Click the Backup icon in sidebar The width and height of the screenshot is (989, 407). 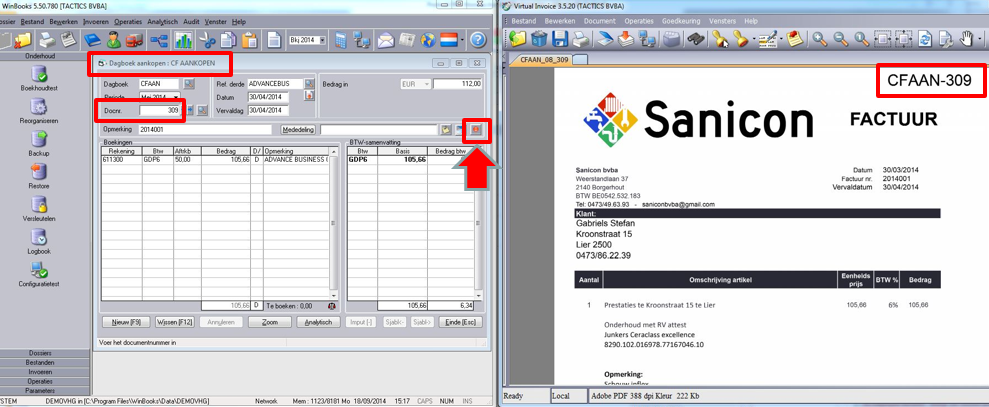click(x=39, y=141)
